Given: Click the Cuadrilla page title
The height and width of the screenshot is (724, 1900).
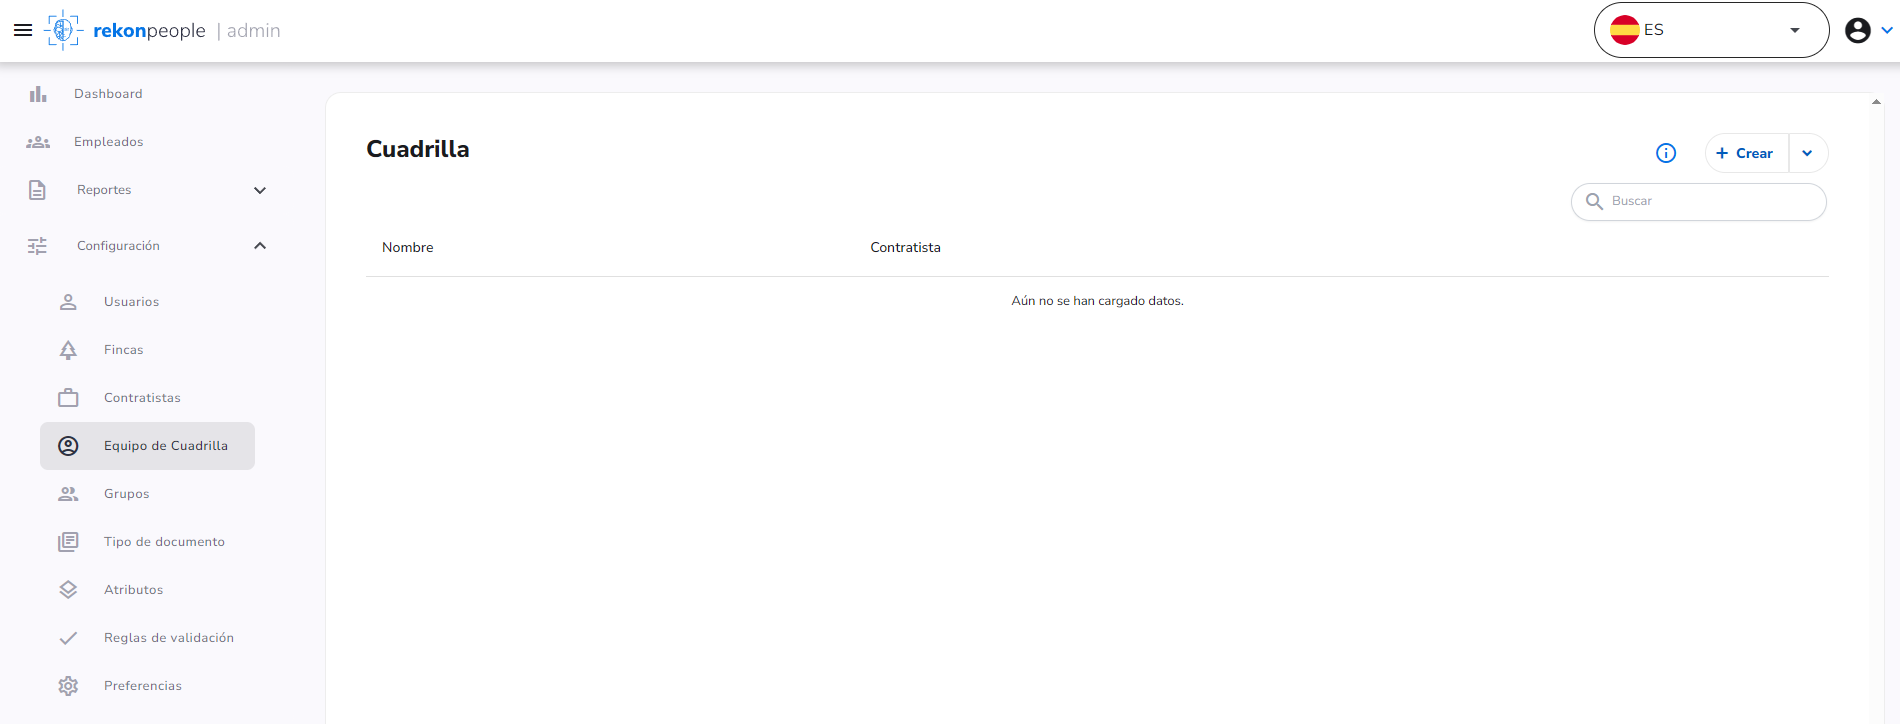Looking at the screenshot, I should [x=418, y=149].
